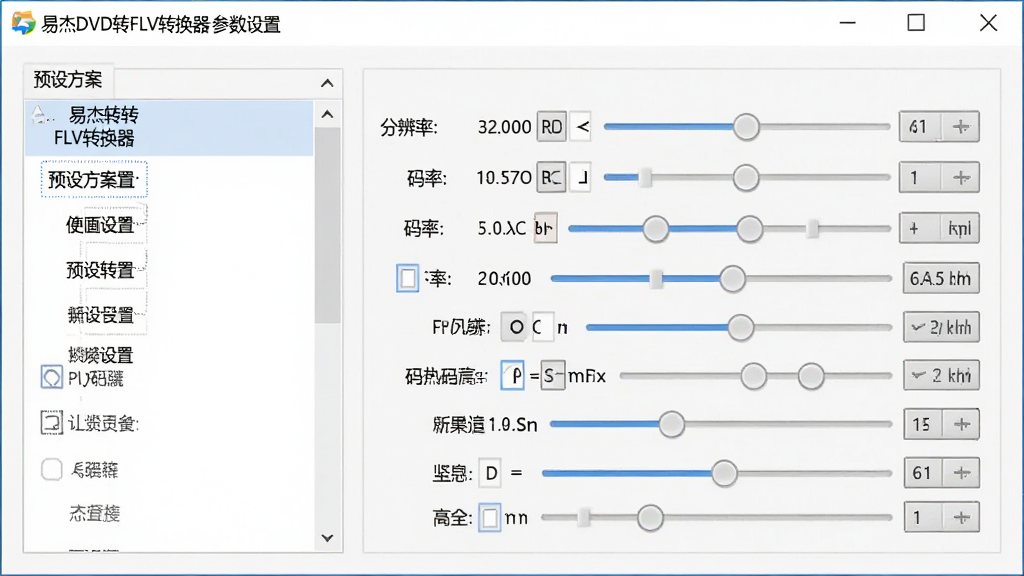Click the plus icon in the 坚息 row

pyautogui.click(x=961, y=473)
